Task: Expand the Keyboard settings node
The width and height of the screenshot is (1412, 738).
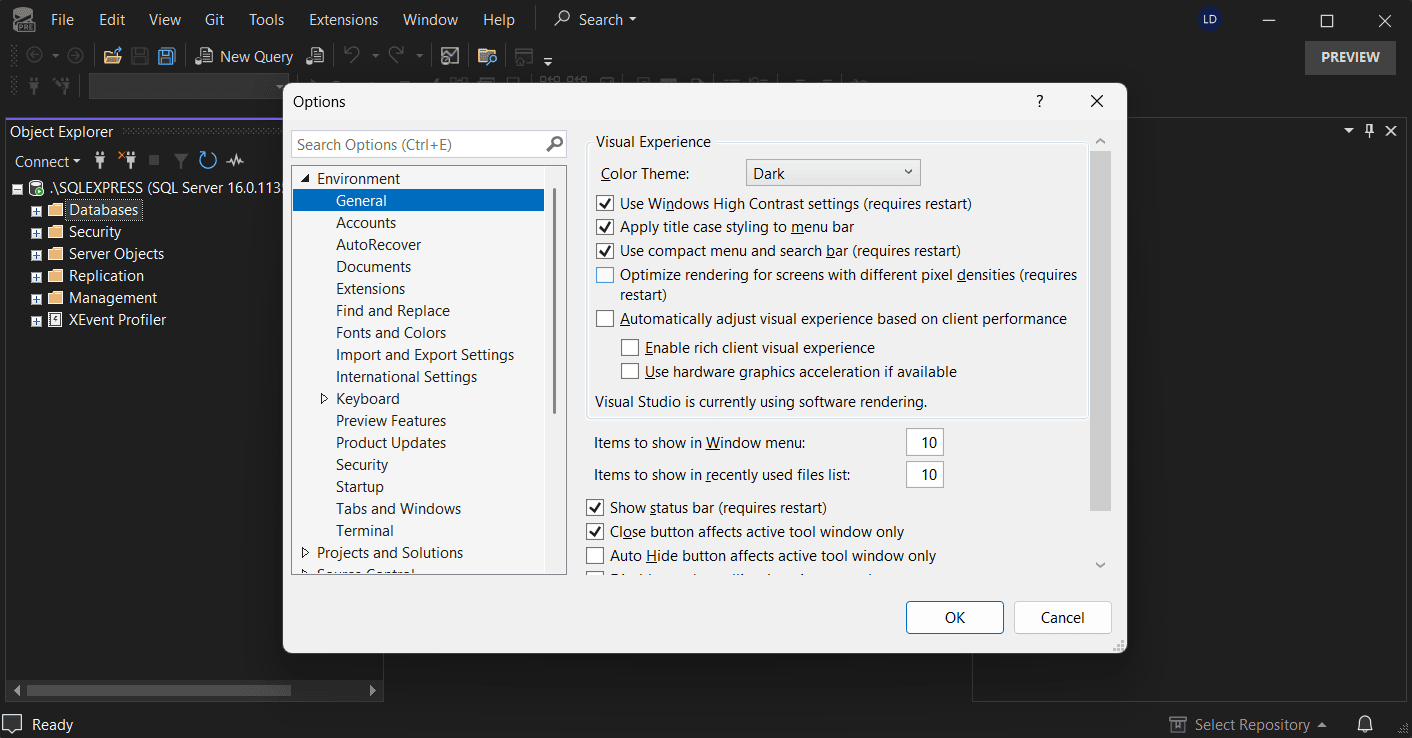Action: pos(323,398)
